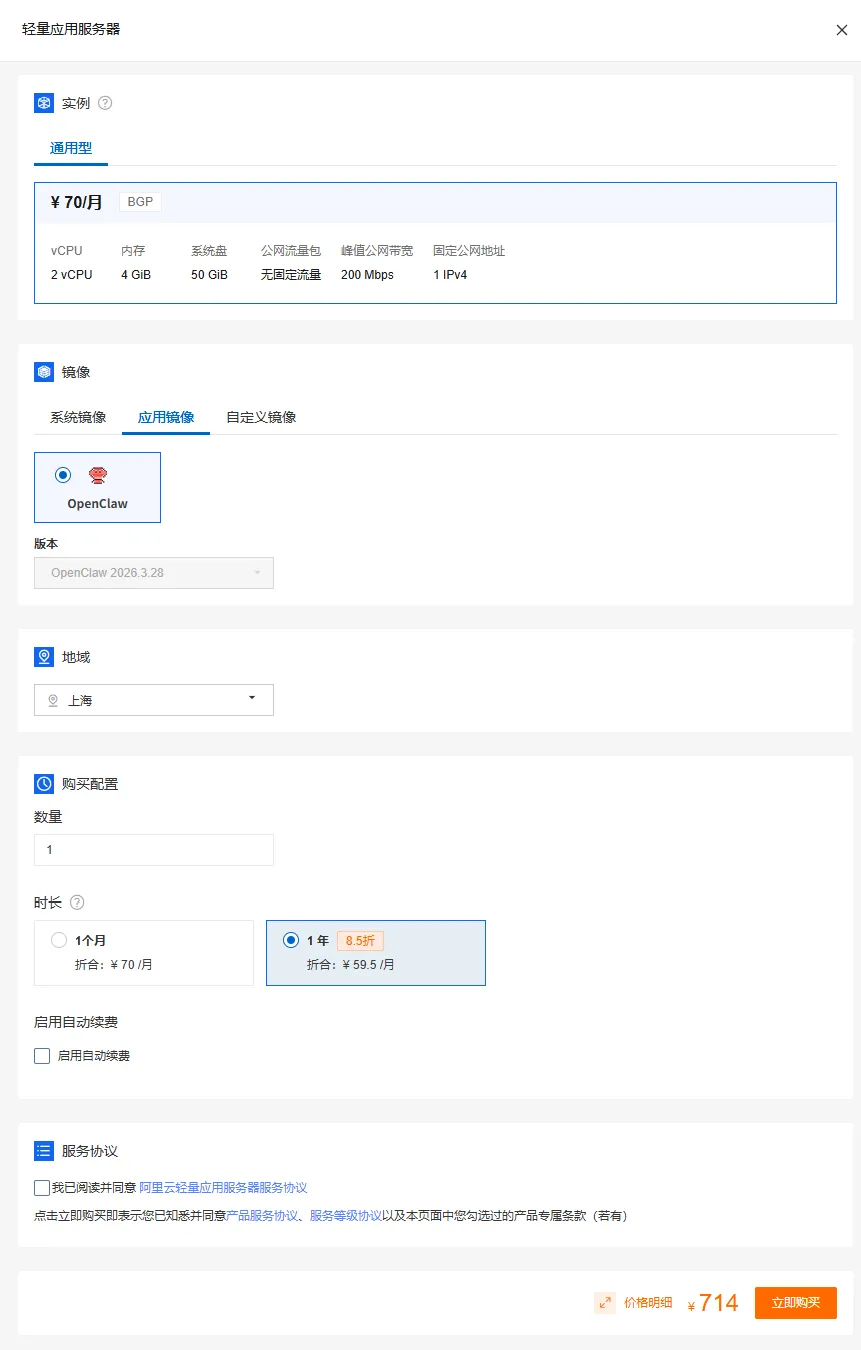The image size is (861, 1350).
Task: Open the 价格明细 price details
Action: click(x=648, y=1303)
